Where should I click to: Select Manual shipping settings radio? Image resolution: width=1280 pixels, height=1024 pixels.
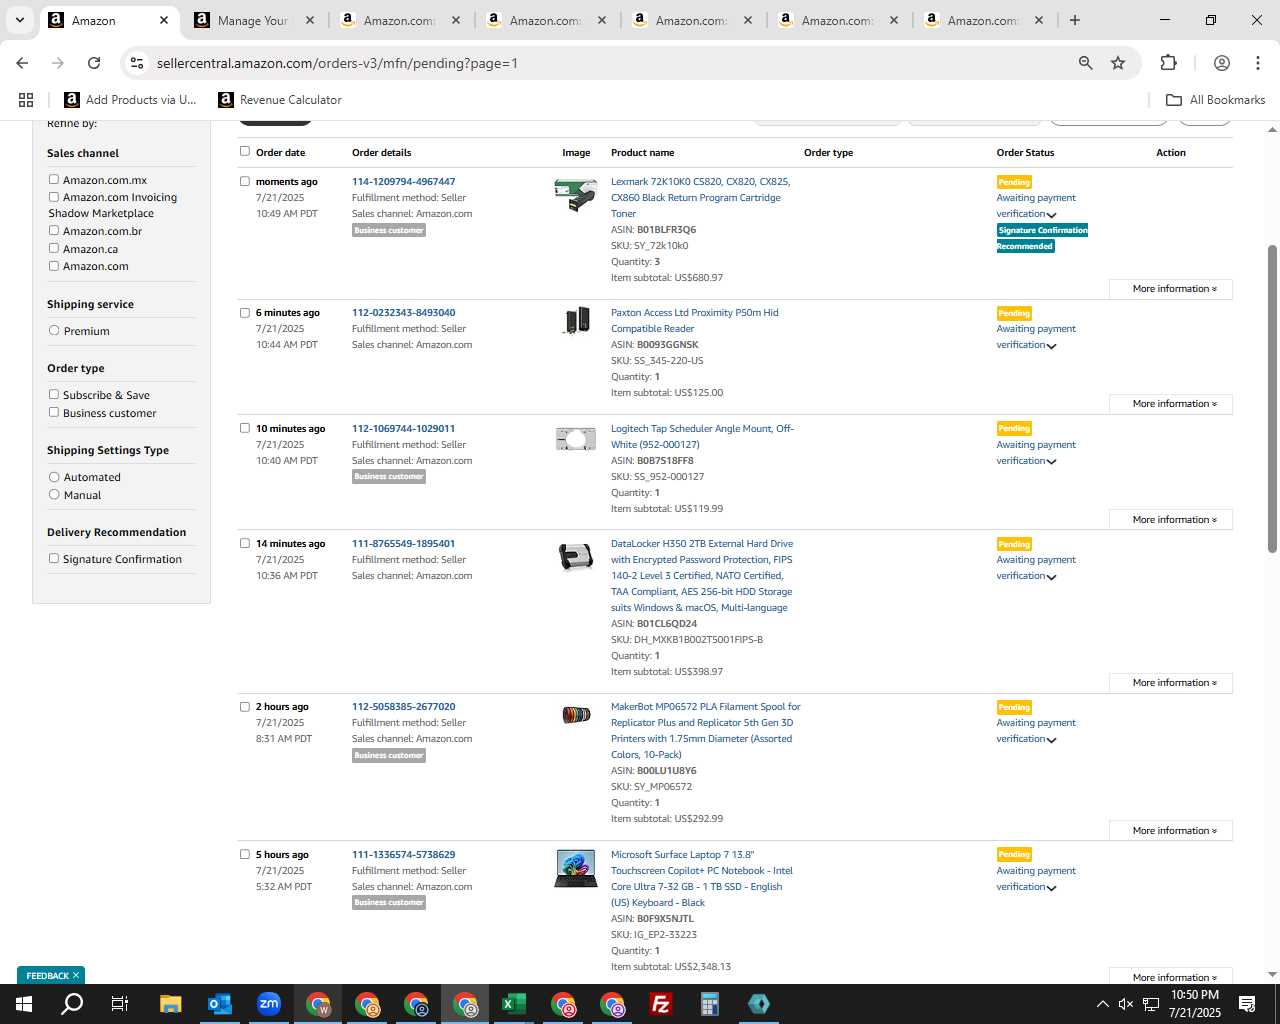pyautogui.click(x=54, y=494)
